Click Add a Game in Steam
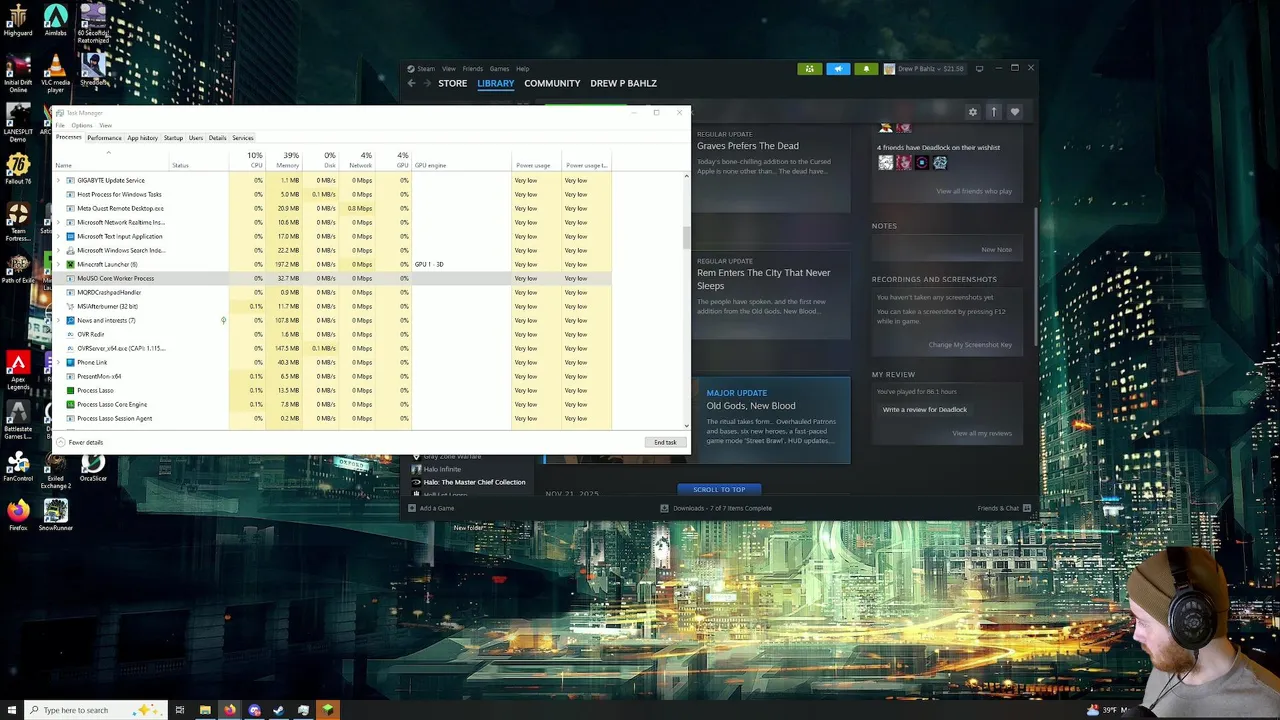 pos(431,508)
